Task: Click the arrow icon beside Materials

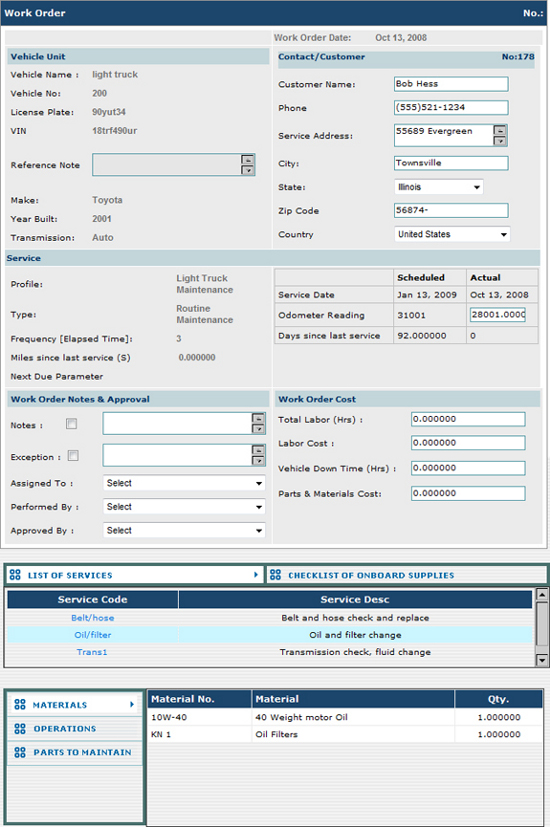Action: (132, 704)
